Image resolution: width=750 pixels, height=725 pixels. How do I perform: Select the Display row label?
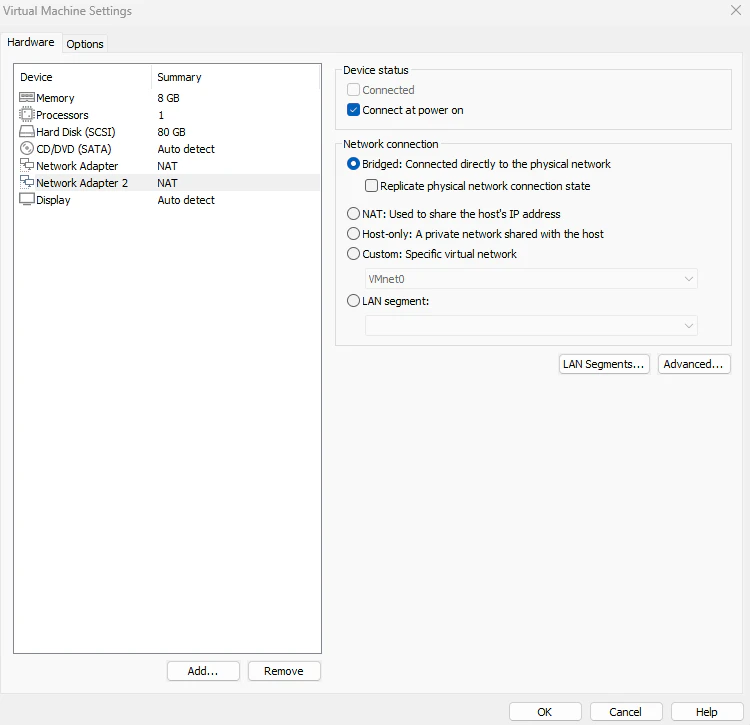[x=53, y=200]
